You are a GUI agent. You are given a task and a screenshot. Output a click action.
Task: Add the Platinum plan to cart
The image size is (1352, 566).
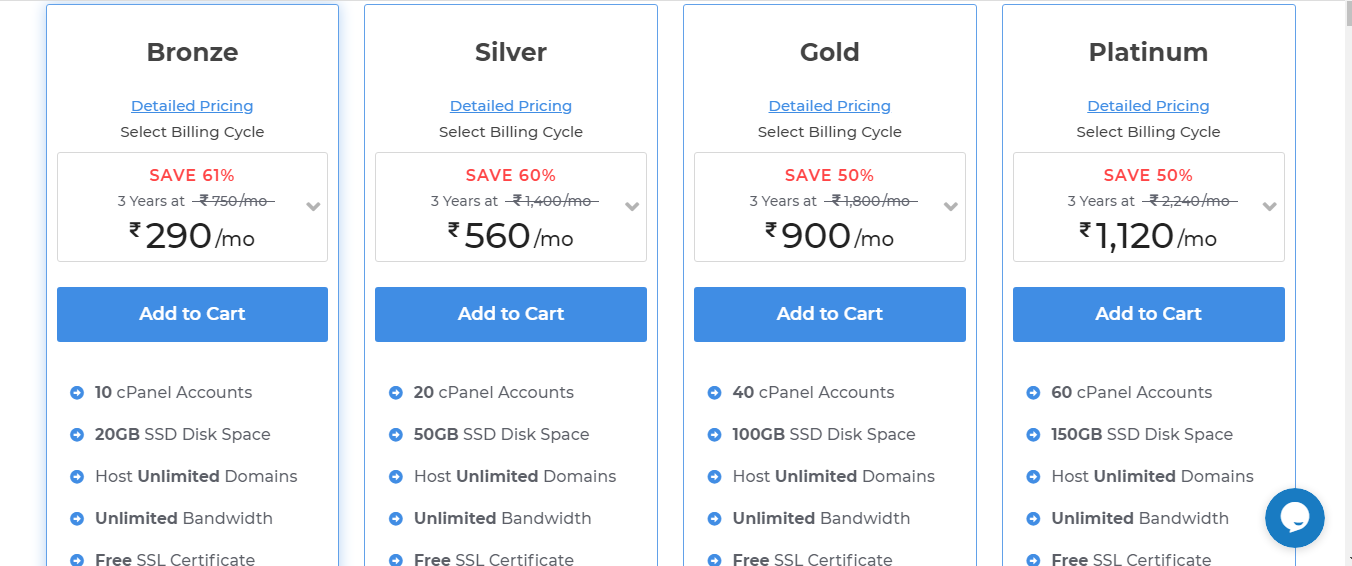1148,314
